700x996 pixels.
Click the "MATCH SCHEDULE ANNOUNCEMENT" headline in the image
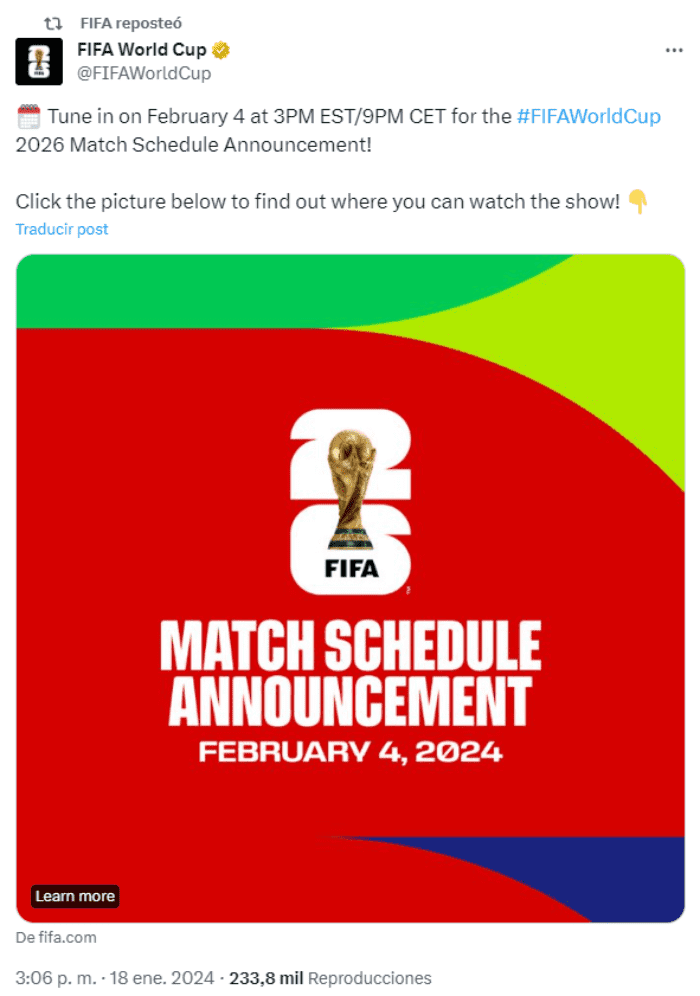tap(350, 673)
